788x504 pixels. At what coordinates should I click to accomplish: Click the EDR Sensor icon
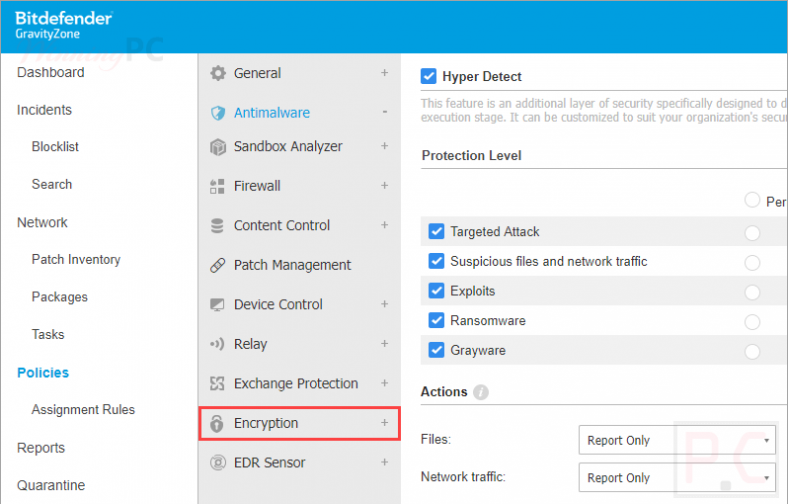coord(218,462)
